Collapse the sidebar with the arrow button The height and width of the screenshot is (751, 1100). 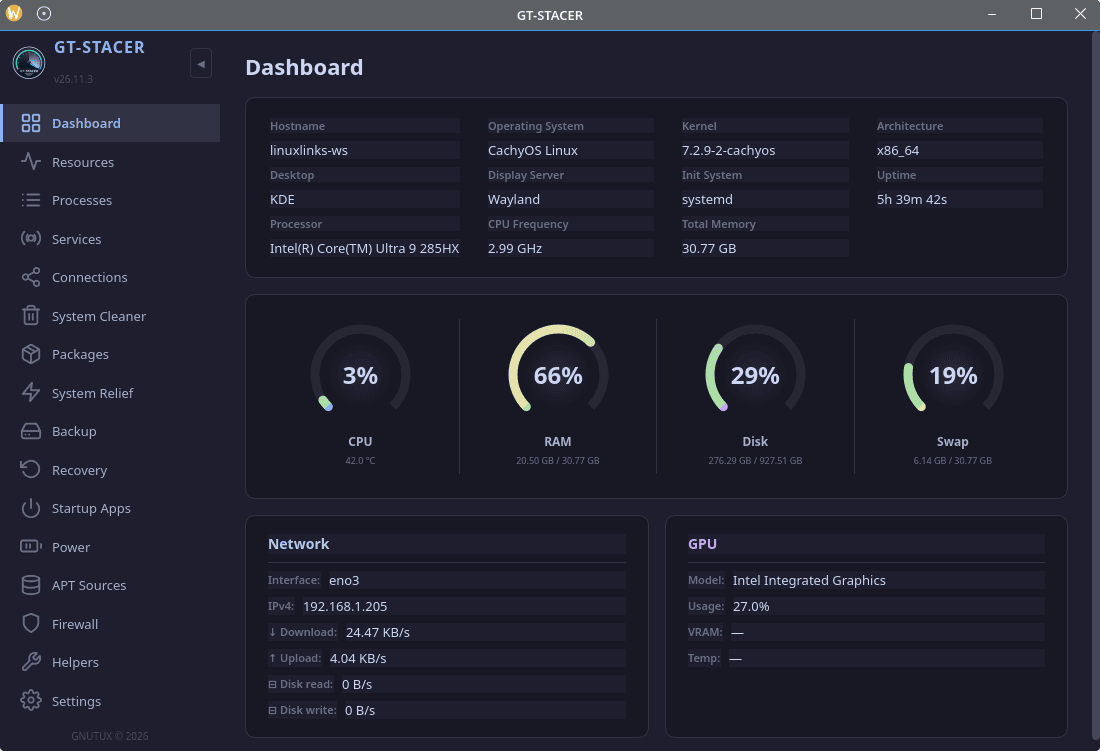point(201,64)
